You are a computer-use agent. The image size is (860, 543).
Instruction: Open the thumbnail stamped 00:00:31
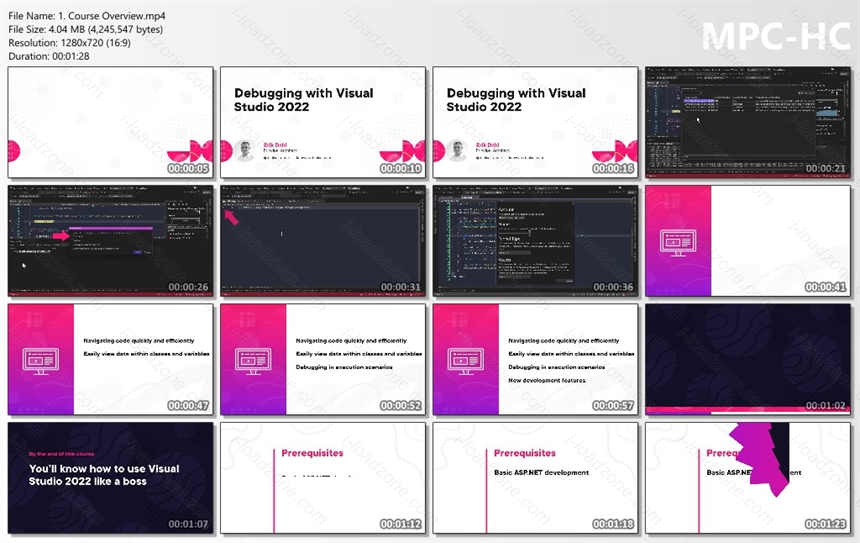coord(323,241)
